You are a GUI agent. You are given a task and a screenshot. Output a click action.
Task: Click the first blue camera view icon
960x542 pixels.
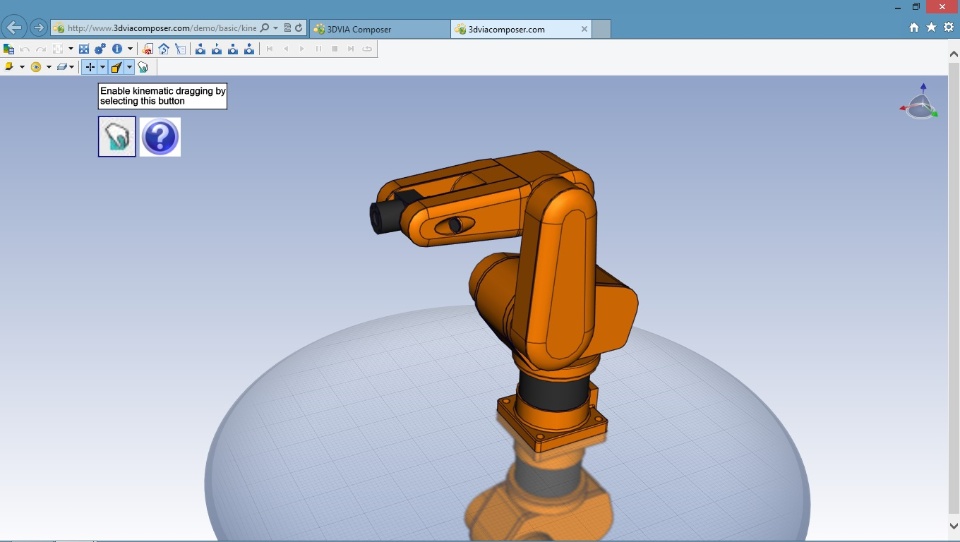click(200, 49)
